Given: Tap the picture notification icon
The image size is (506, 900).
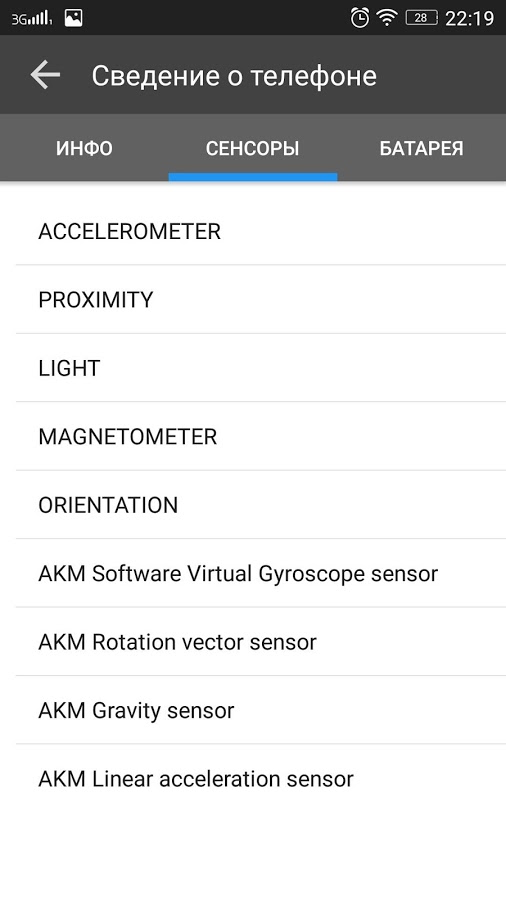Looking at the screenshot, I should tap(73, 18).
